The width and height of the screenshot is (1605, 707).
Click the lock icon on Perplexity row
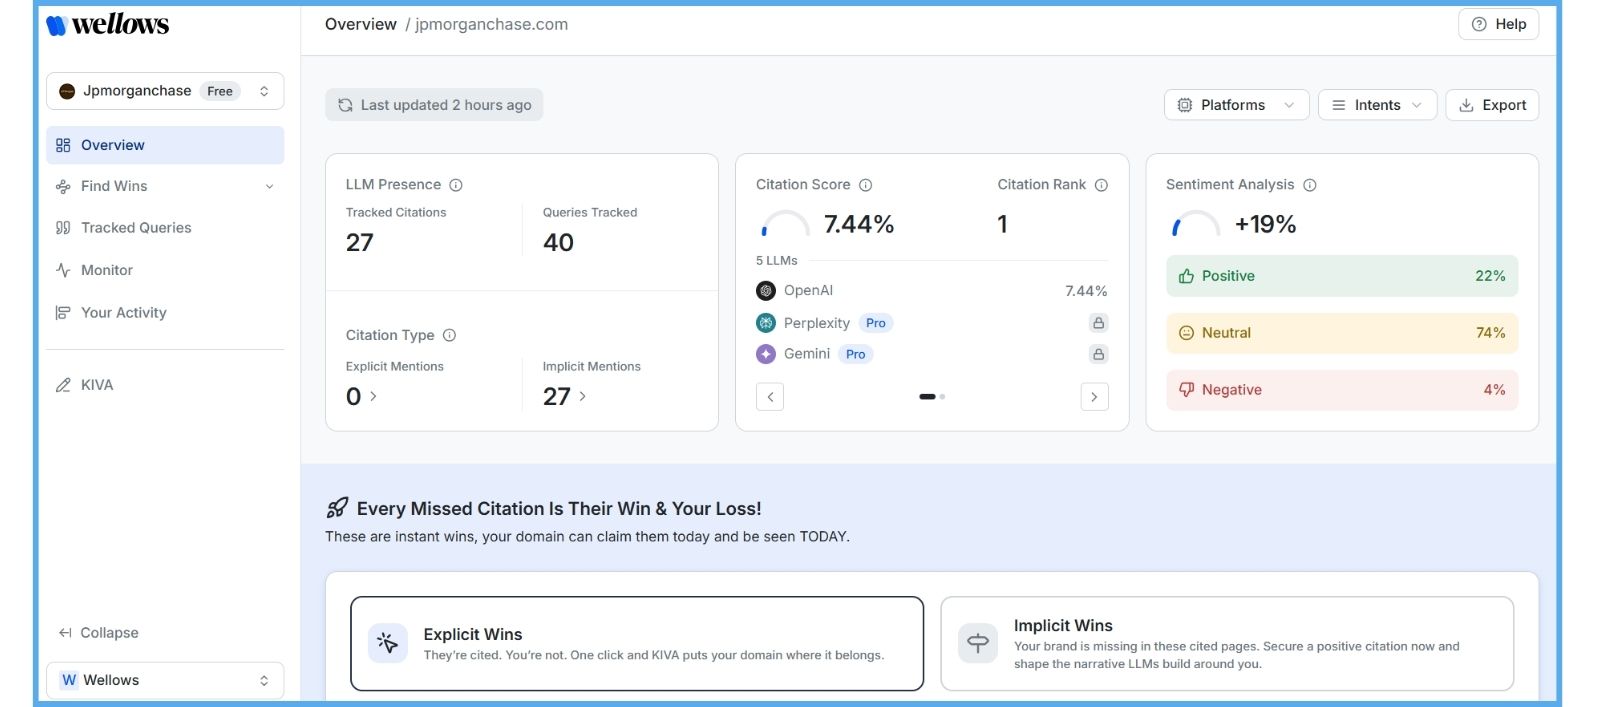1098,323
